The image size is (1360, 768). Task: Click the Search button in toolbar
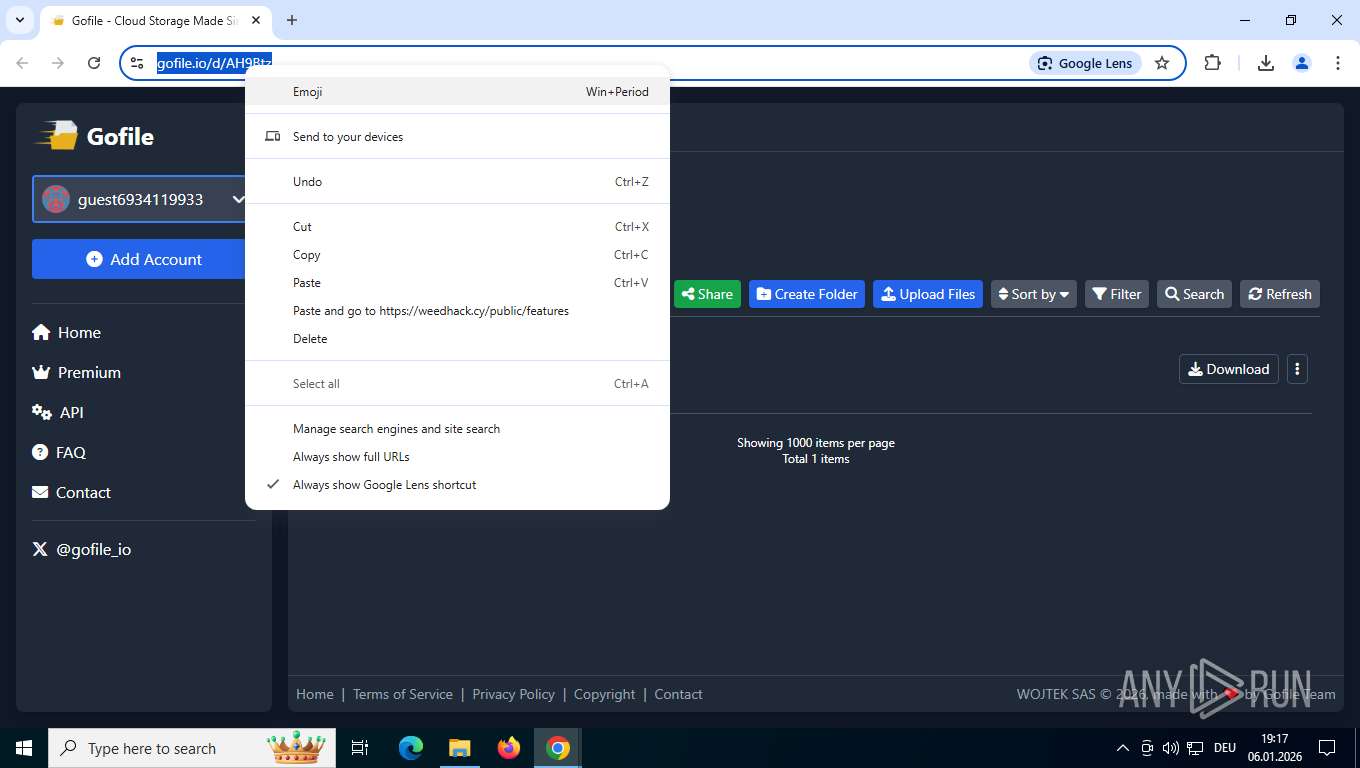[1195, 294]
